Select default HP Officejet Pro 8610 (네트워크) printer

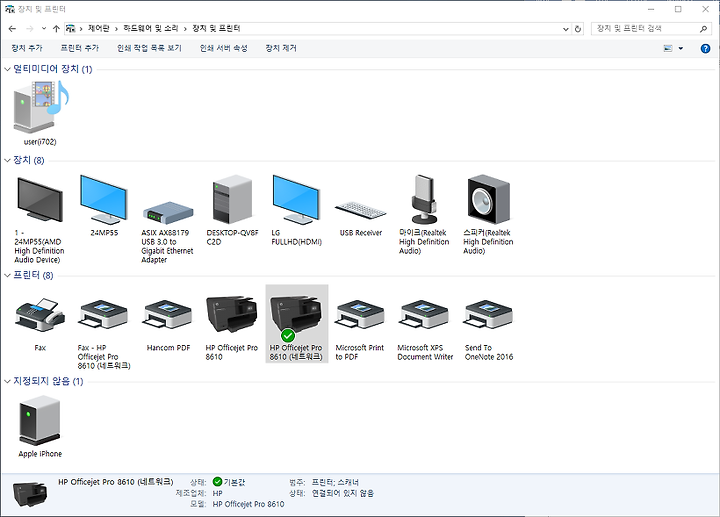coord(297,324)
